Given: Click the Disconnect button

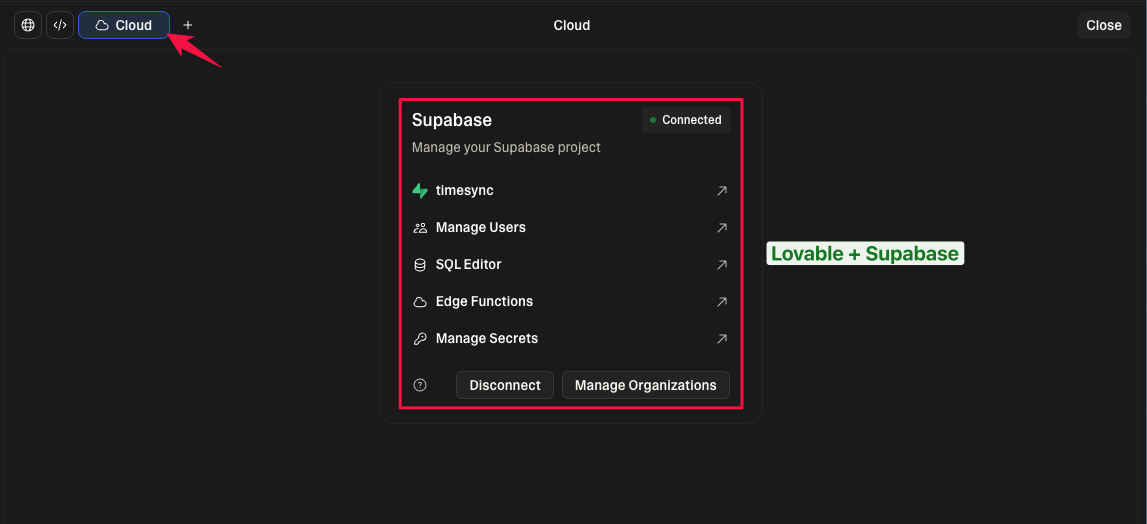Looking at the screenshot, I should click(x=505, y=385).
